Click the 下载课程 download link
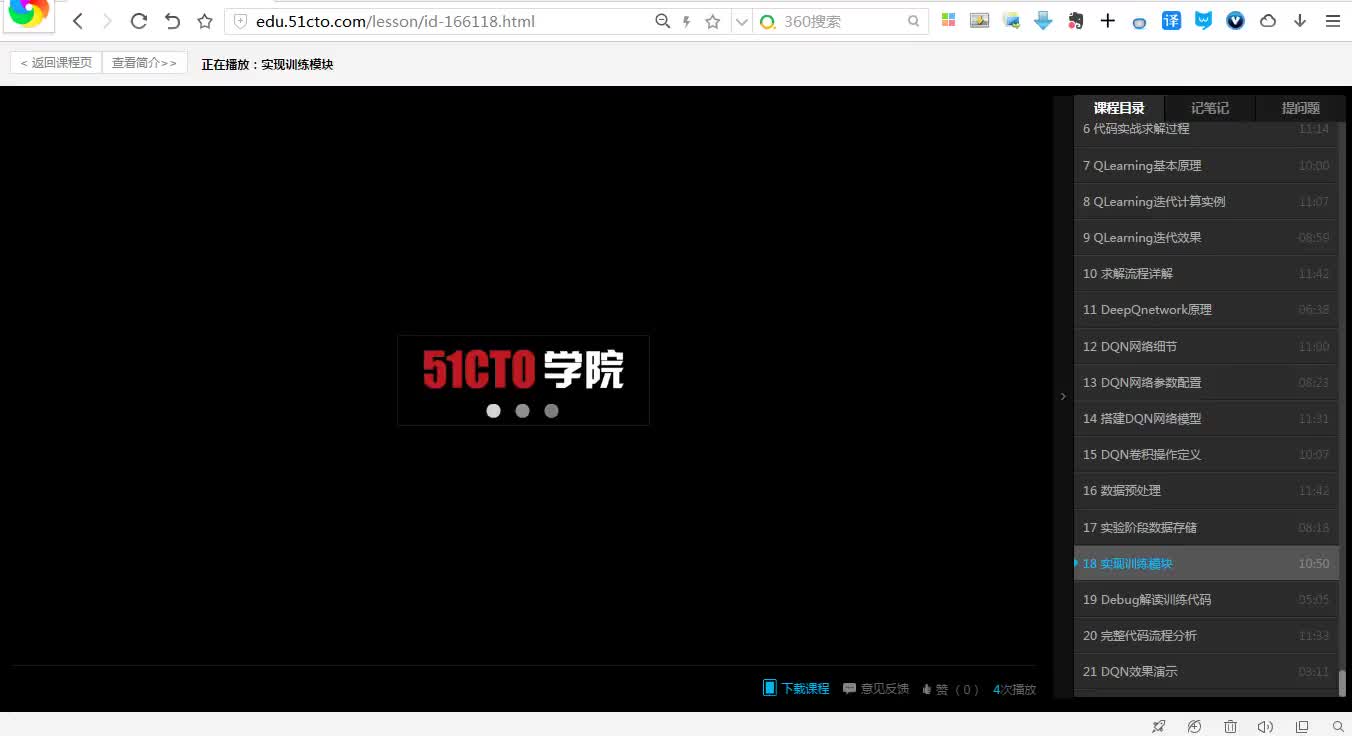 point(796,689)
